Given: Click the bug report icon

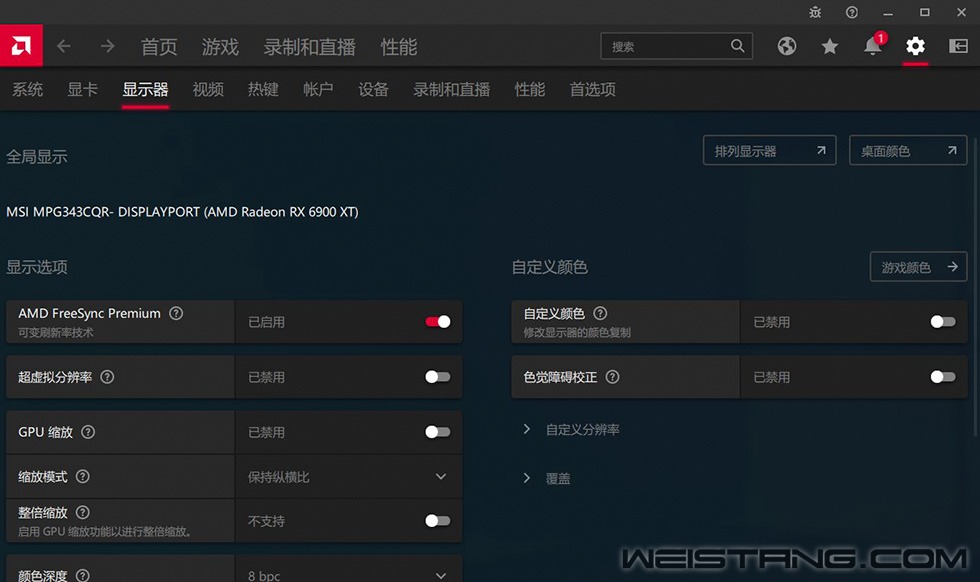Looking at the screenshot, I should click(x=815, y=12).
